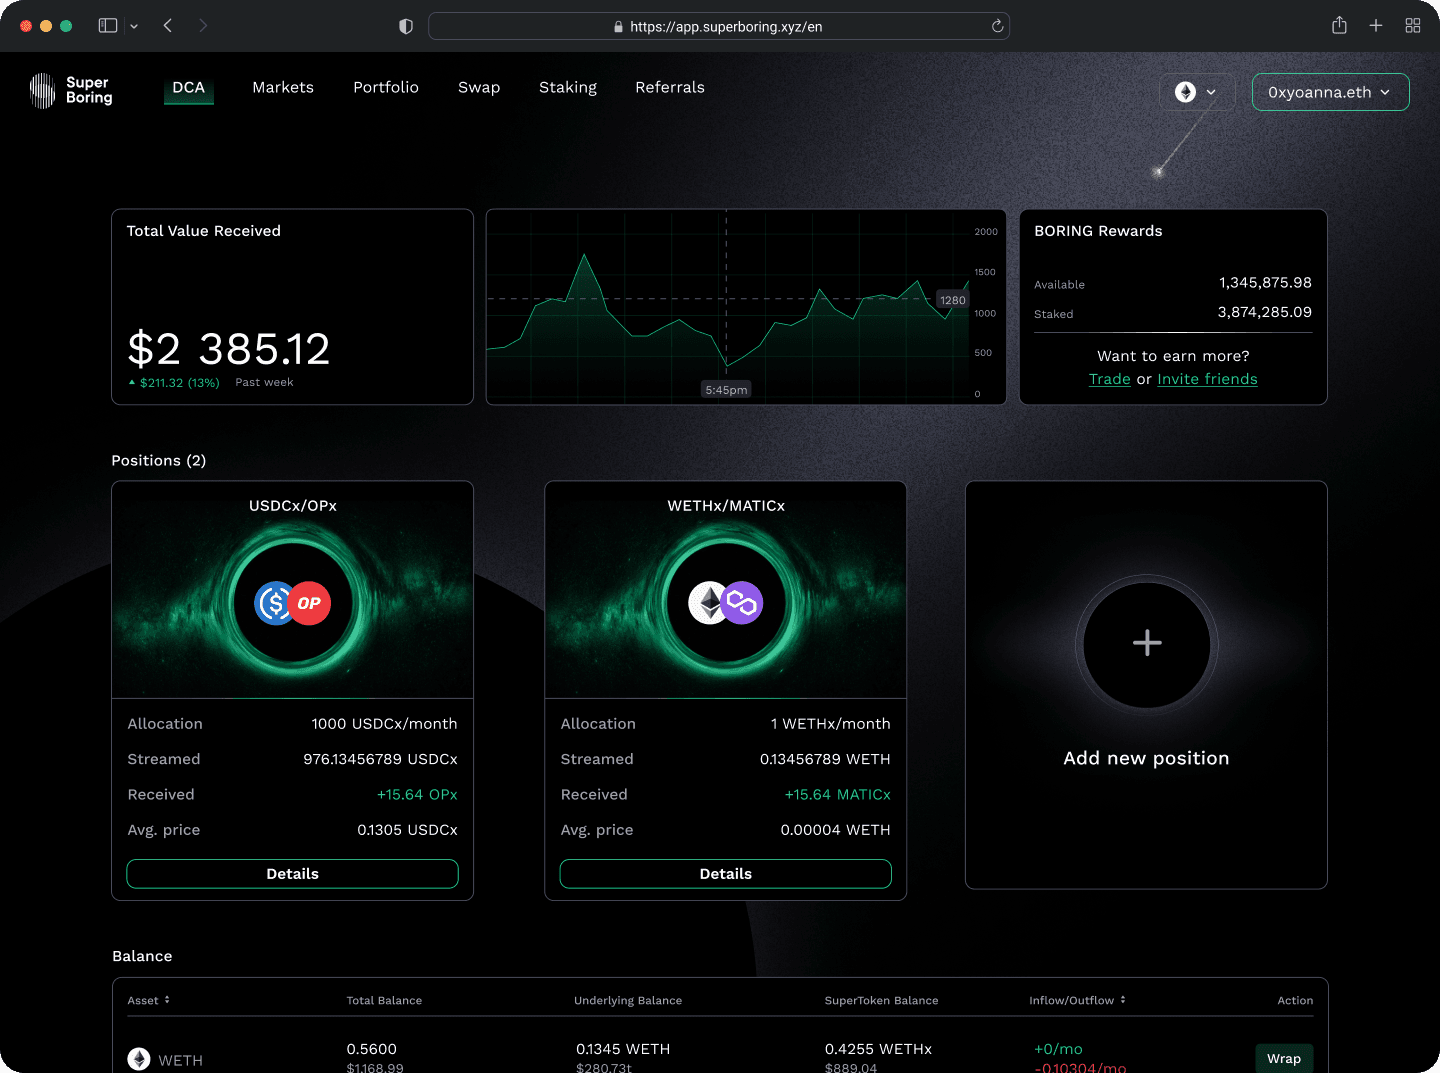The image size is (1440, 1073).
Task: Click the 1280 price marker on chart
Action: [952, 300]
